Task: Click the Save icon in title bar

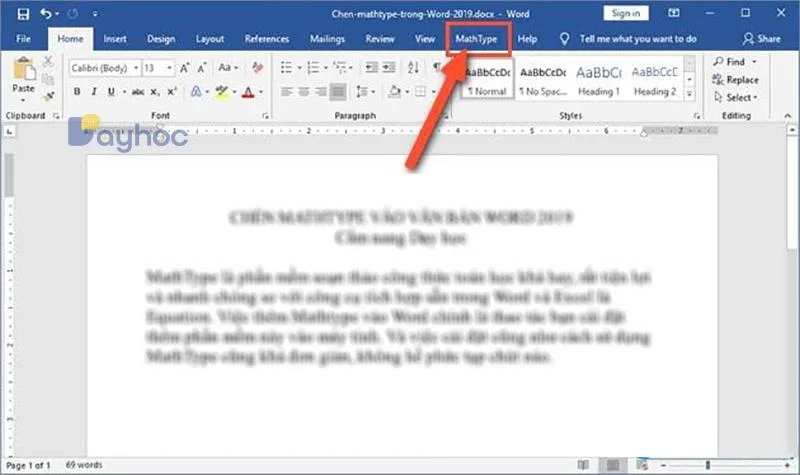Action: 23,14
